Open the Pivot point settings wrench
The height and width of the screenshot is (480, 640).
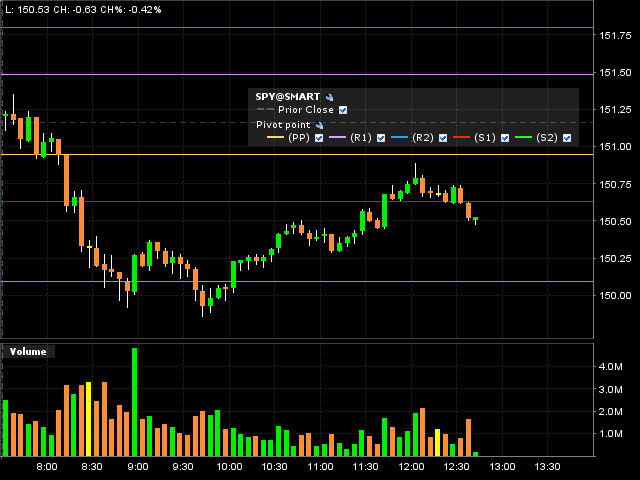pos(320,125)
